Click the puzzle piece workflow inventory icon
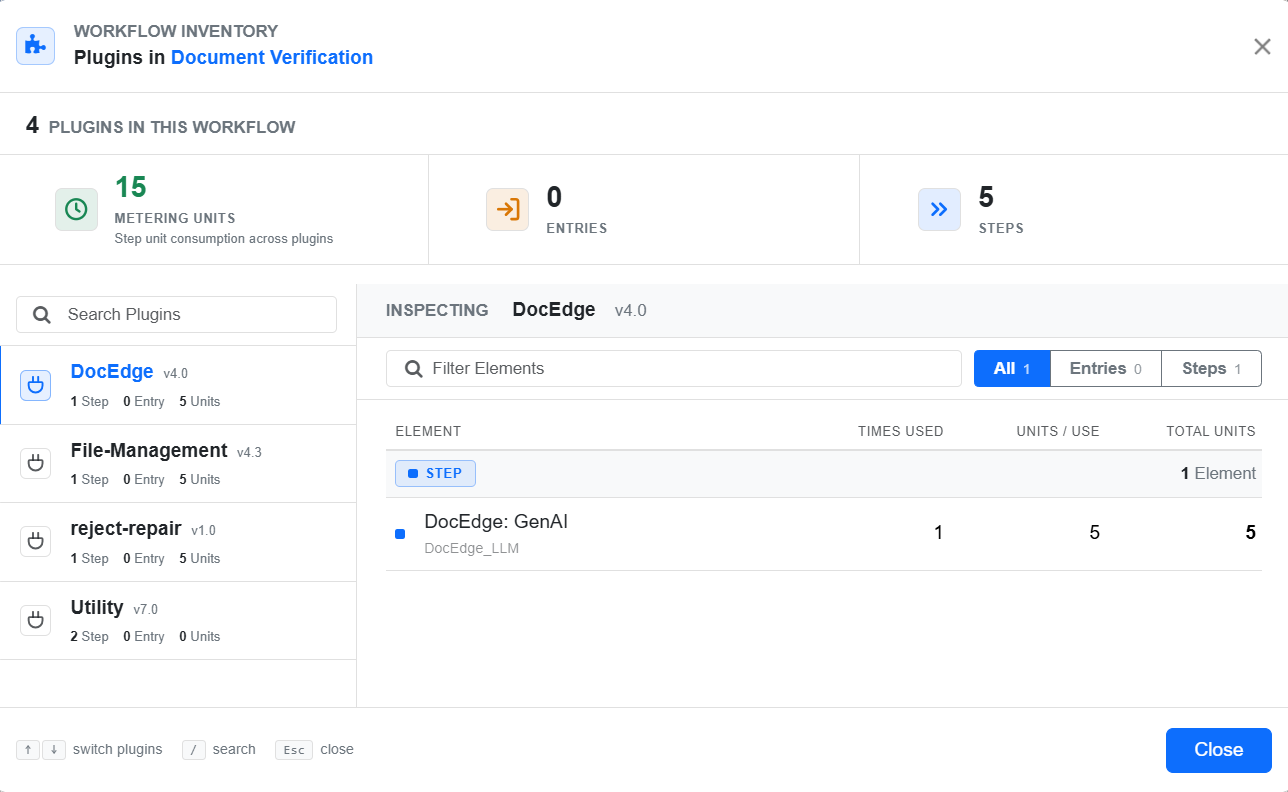 (x=36, y=46)
